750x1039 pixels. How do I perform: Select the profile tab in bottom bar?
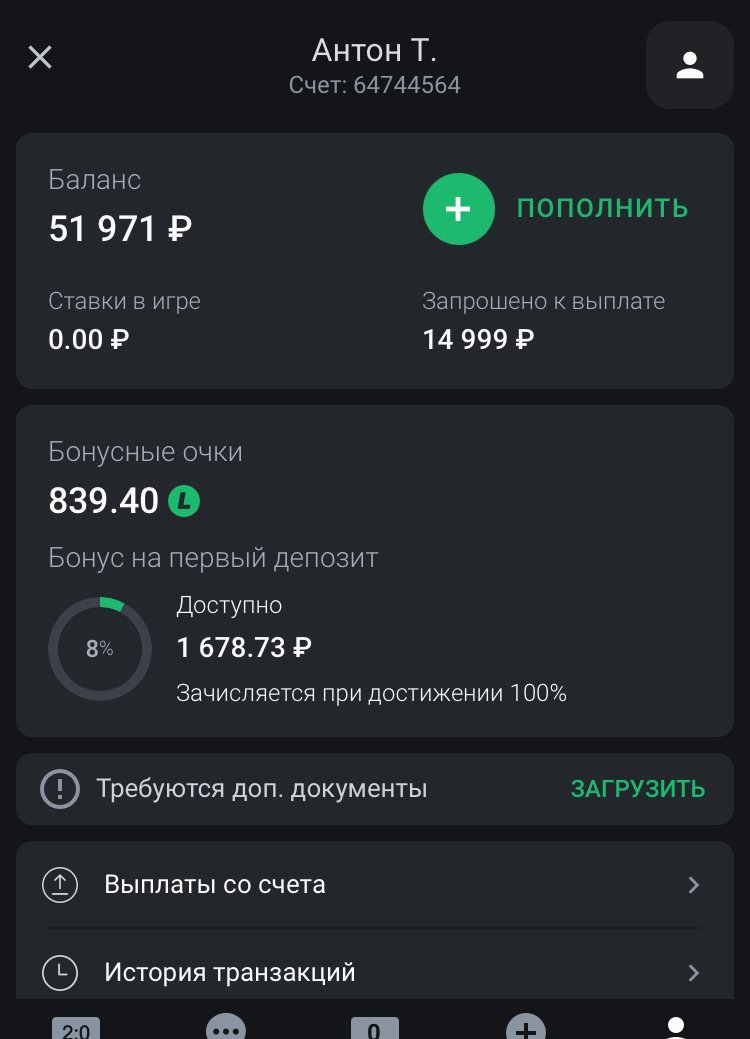[676, 1027]
